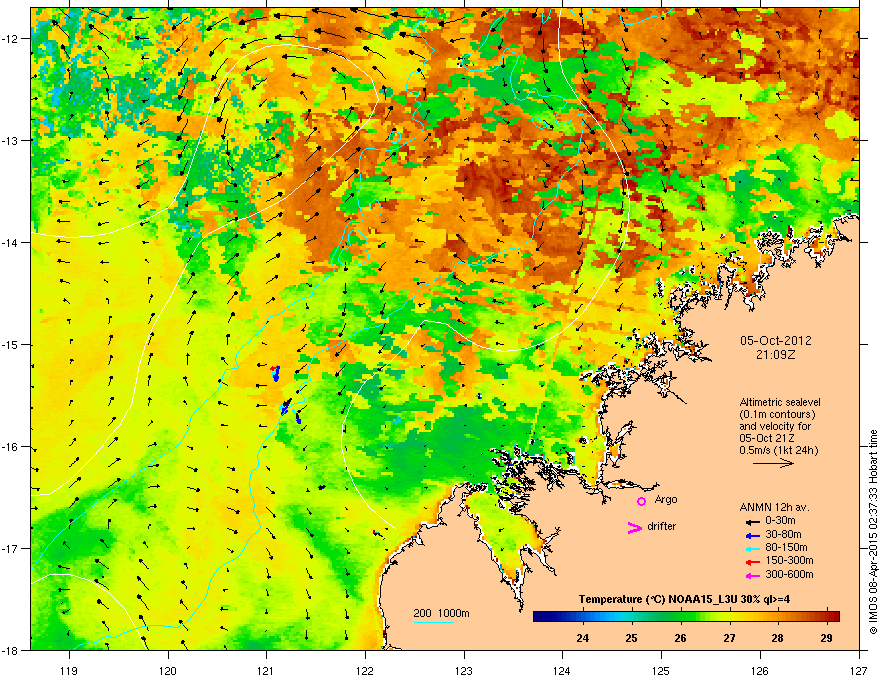
Task: Click the colorbar tick label 25
Action: click(631, 638)
